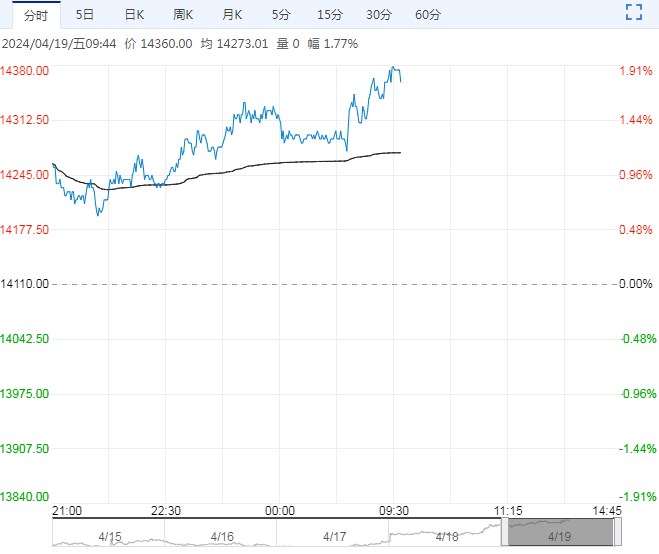
Task: Click the blue price line peak near 14380
Action: 394,69
